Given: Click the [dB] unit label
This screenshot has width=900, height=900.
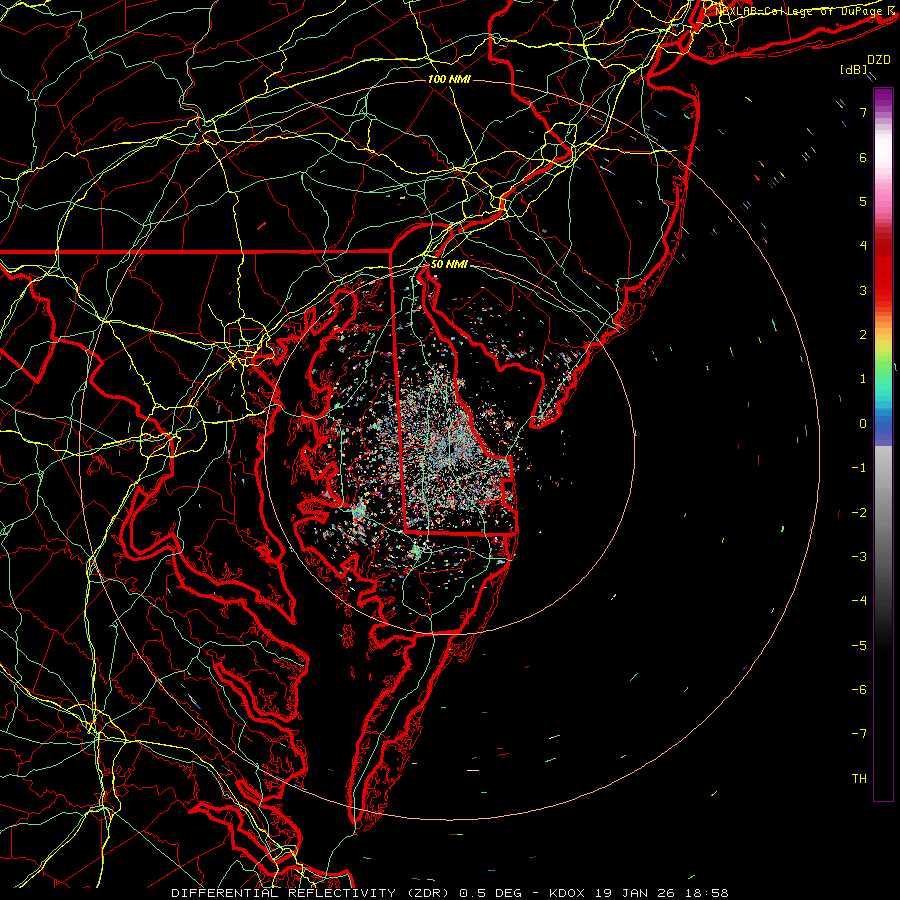Looking at the screenshot, I should click(854, 69).
